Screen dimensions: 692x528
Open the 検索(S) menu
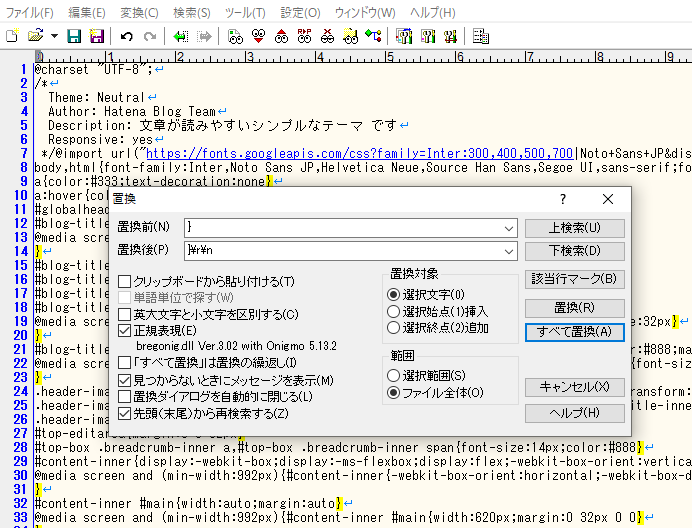click(192, 13)
